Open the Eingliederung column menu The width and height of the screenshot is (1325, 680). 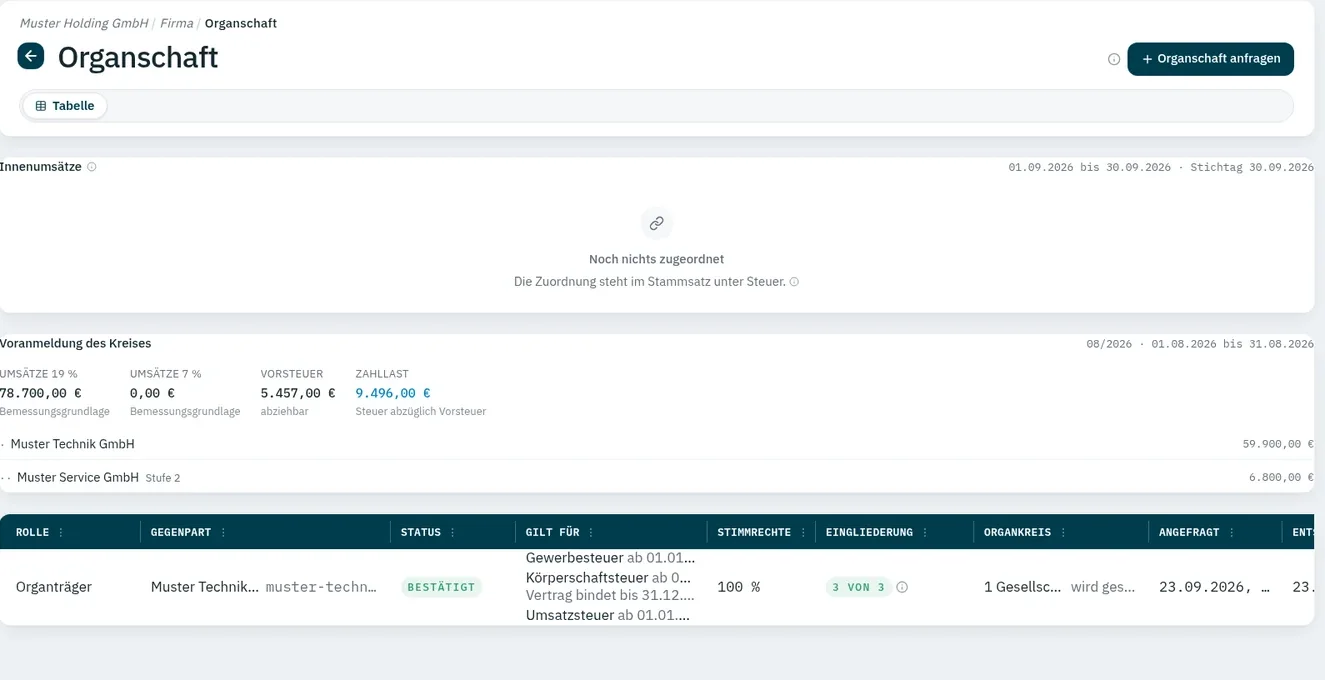tap(925, 533)
